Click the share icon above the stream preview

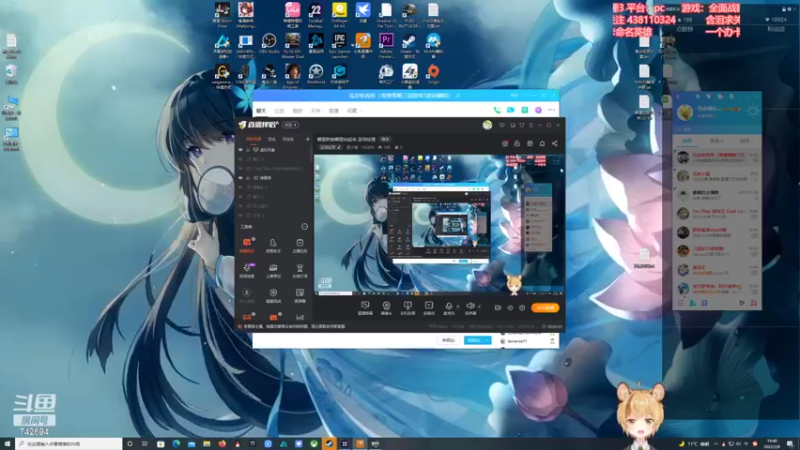555,143
